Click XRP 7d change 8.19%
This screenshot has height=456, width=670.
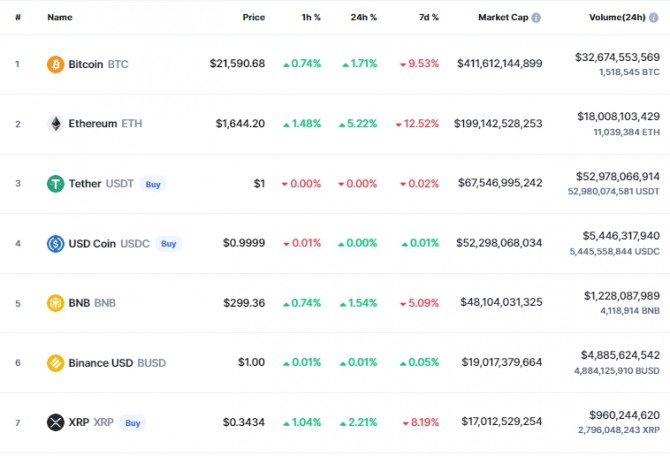420,422
